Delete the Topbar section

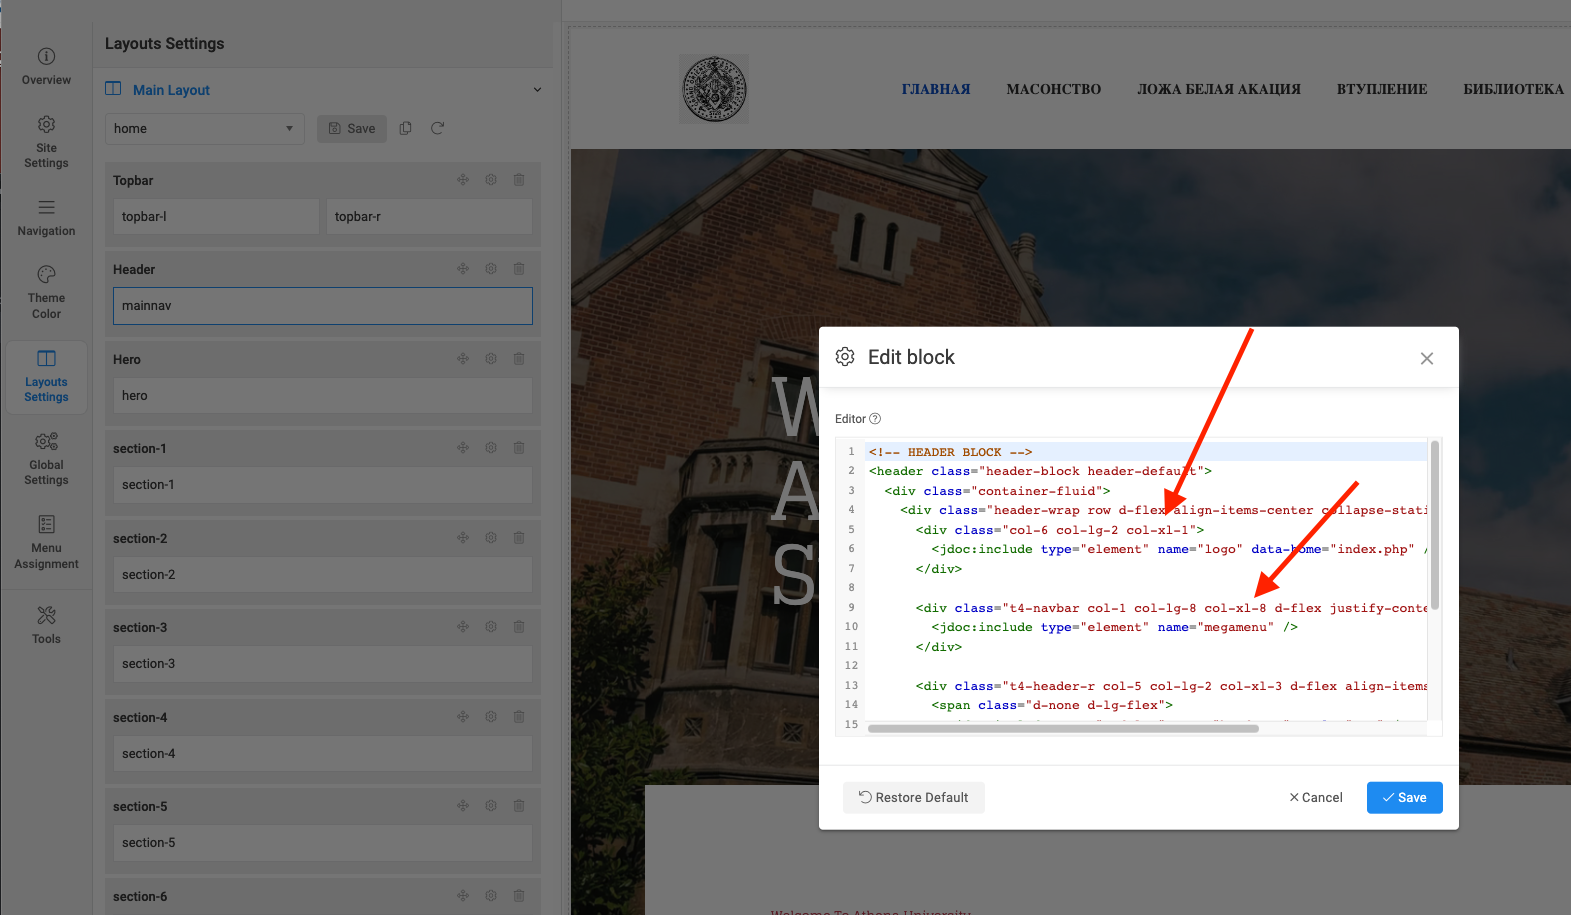tap(519, 180)
